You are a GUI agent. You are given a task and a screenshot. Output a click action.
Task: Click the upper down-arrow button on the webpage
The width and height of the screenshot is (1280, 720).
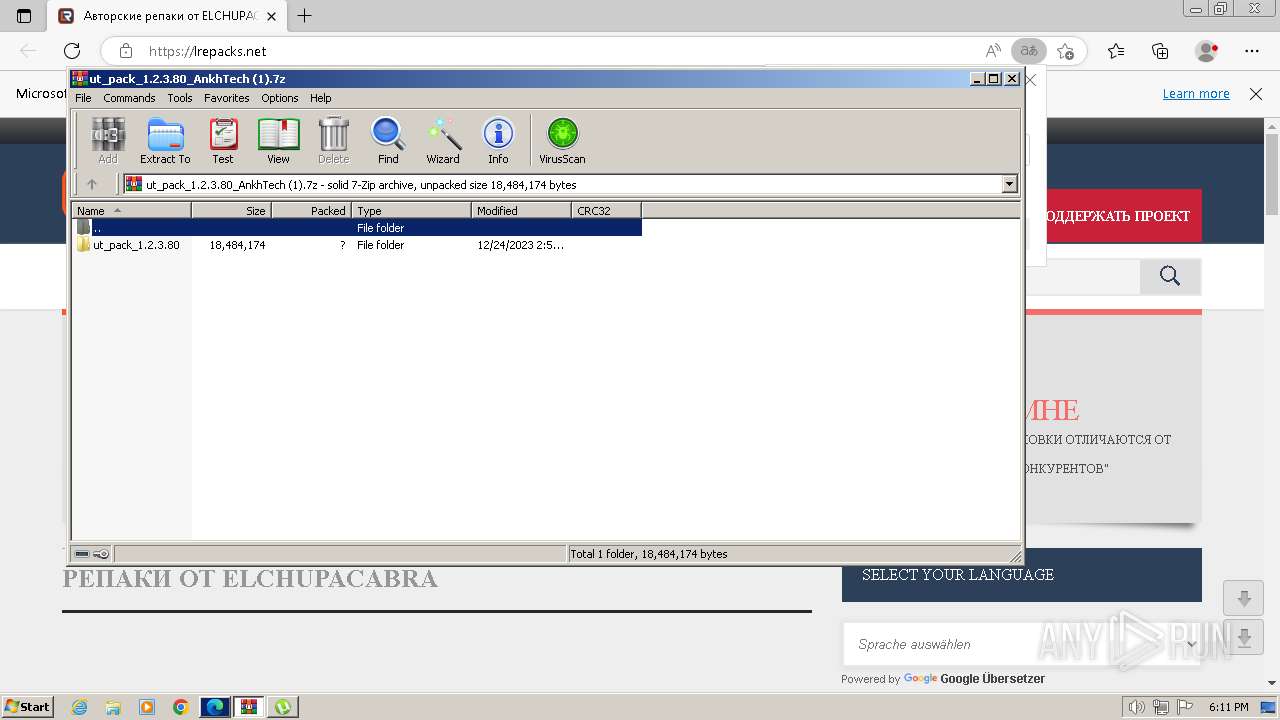[1244, 599]
